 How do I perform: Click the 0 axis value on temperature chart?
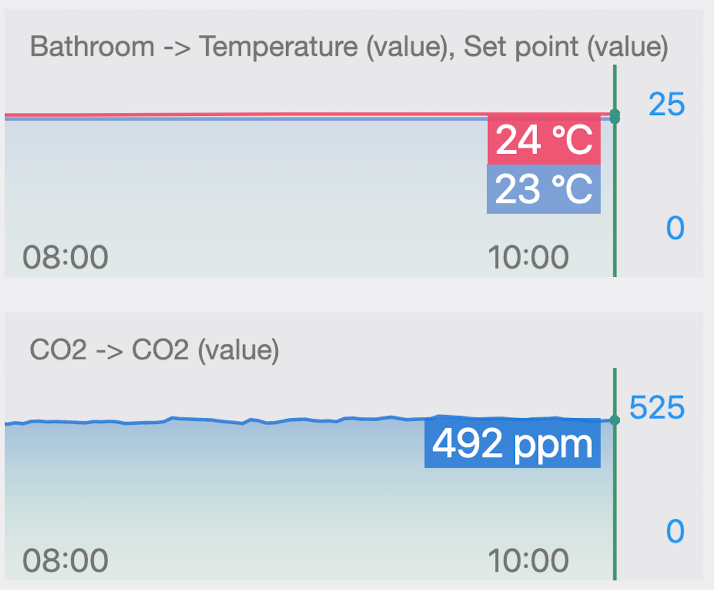[x=675, y=228]
